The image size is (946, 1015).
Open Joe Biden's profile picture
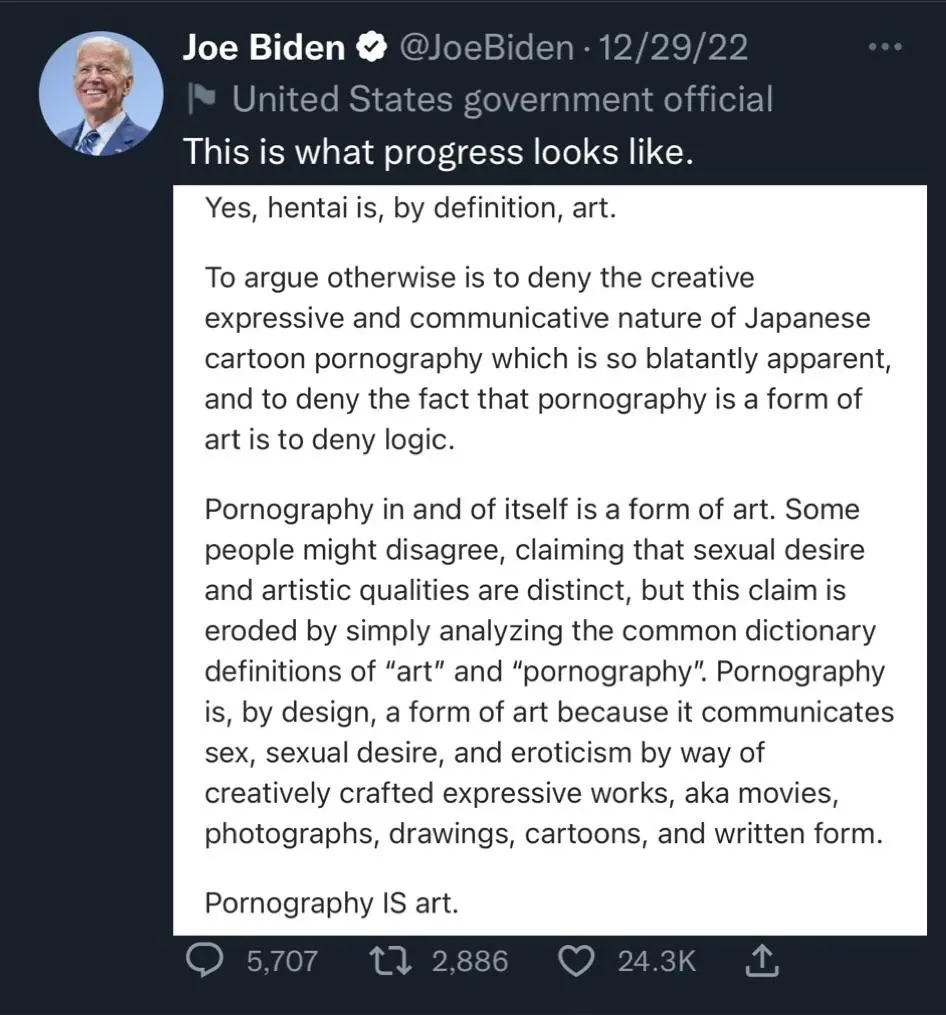point(100,93)
